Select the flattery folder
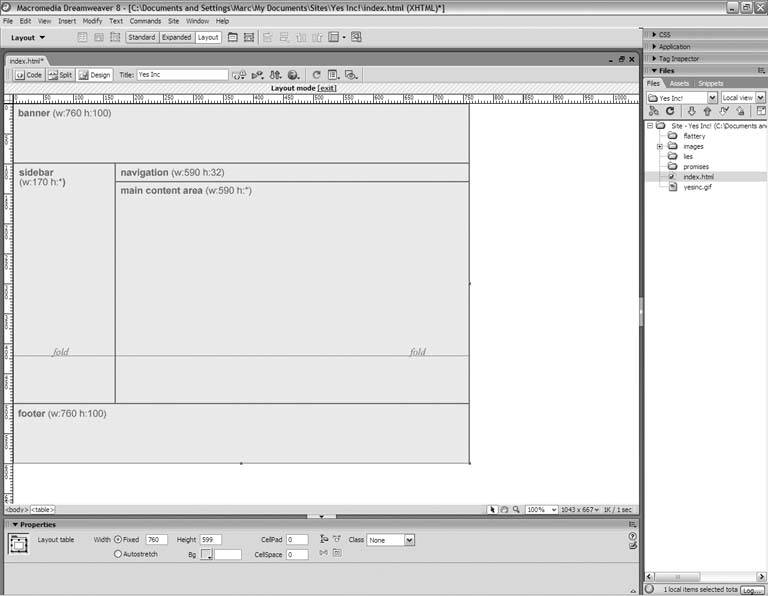The height and width of the screenshot is (596, 768). point(694,136)
